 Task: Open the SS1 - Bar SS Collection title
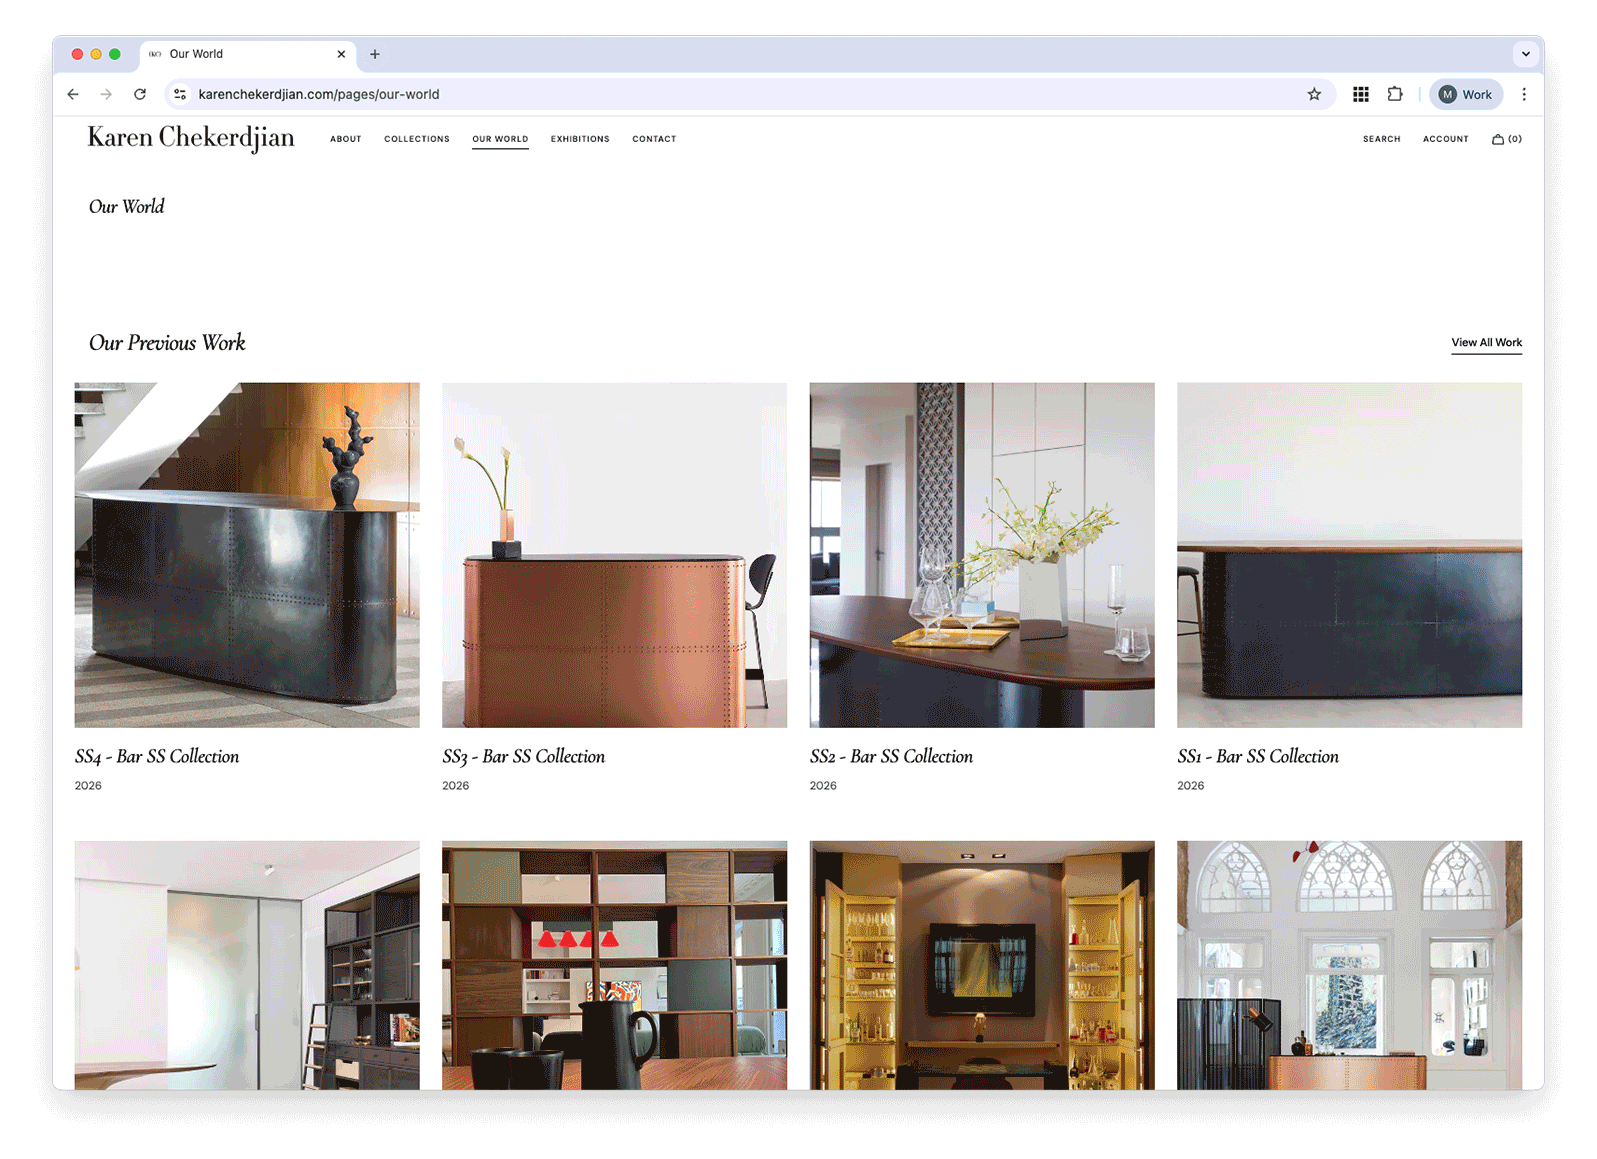pos(1258,757)
